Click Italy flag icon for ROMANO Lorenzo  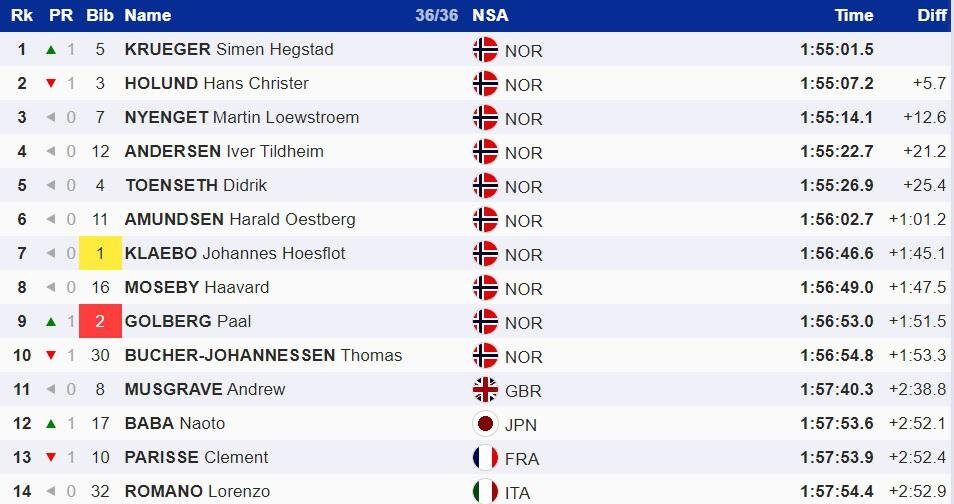tap(485, 491)
